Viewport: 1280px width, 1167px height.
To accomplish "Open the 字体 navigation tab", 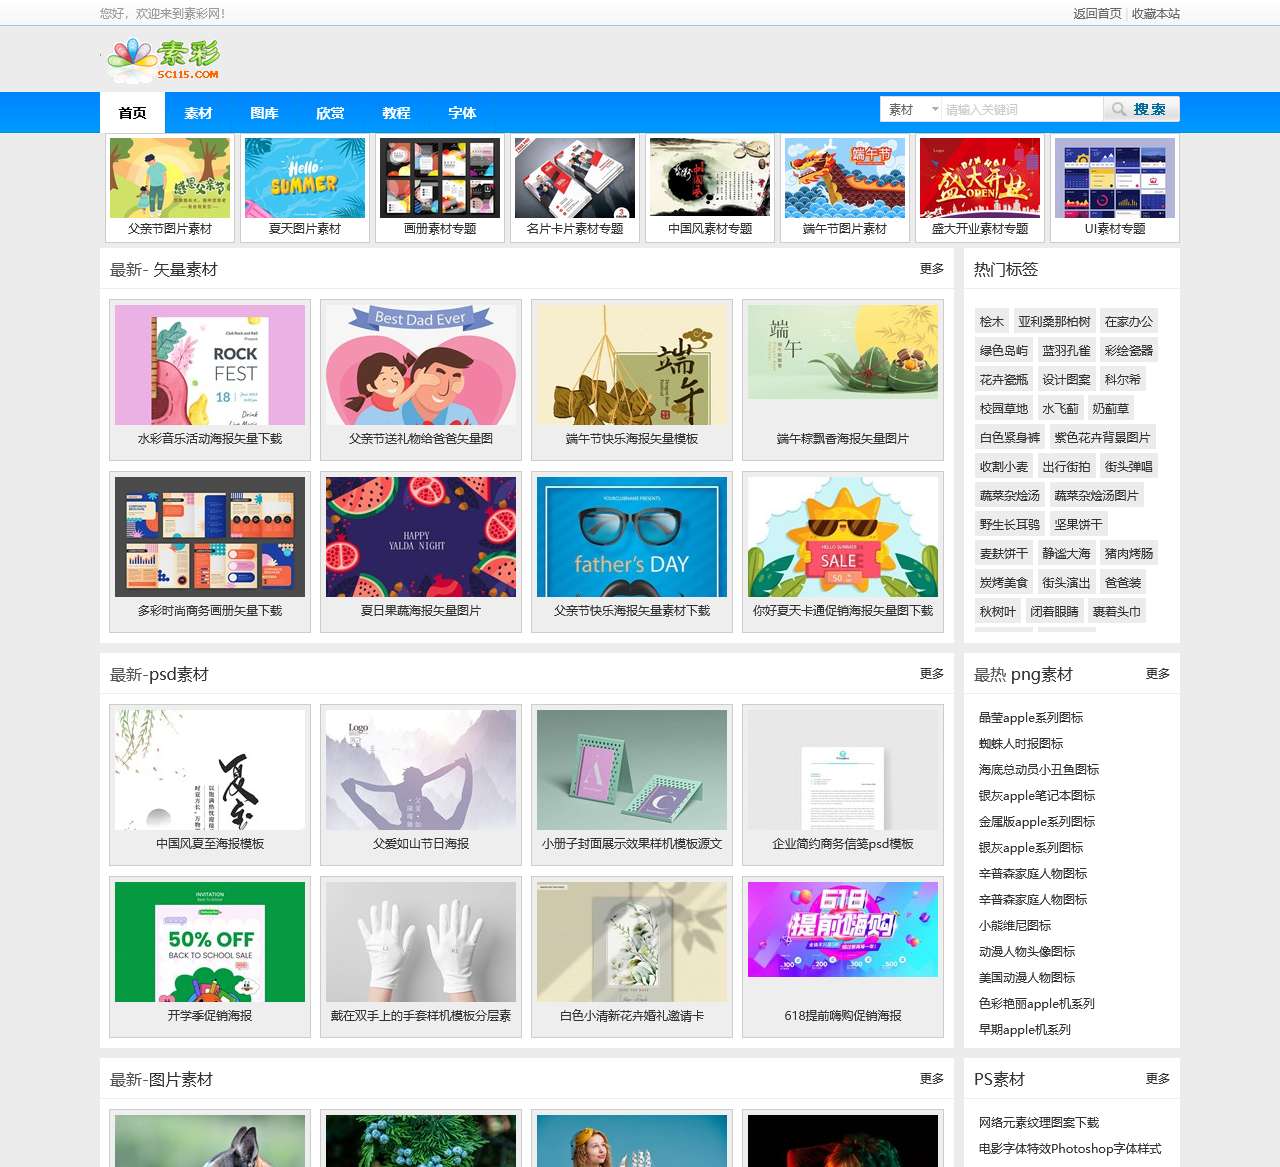I will pyautogui.click(x=463, y=113).
